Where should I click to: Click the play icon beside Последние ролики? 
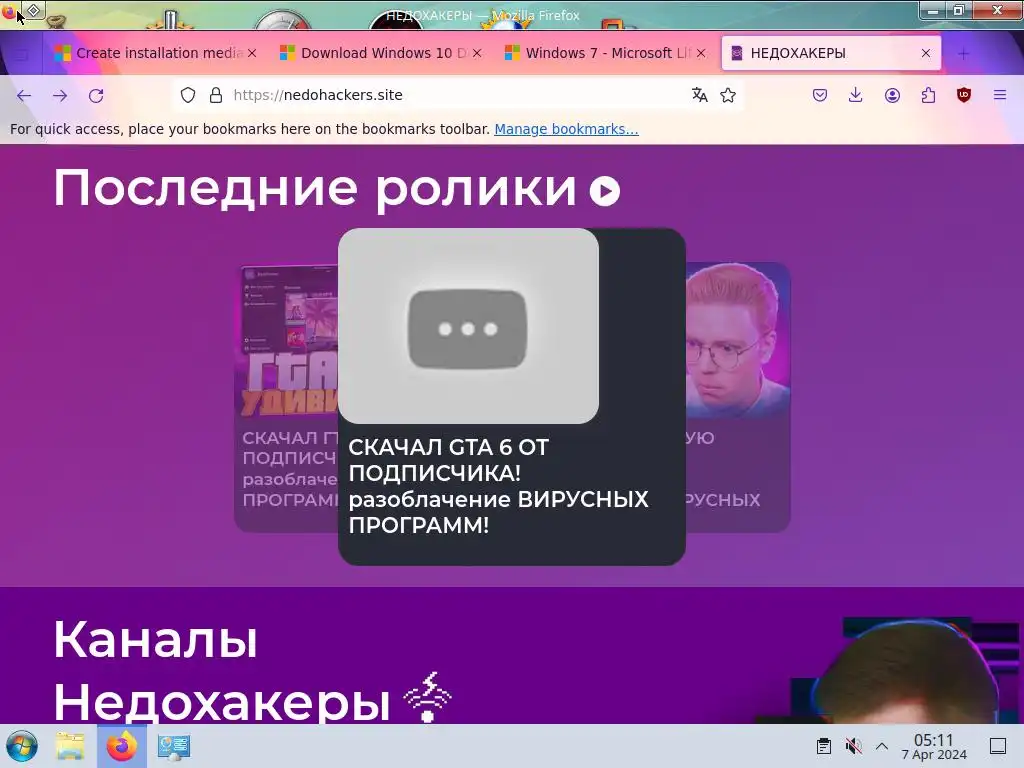(605, 191)
